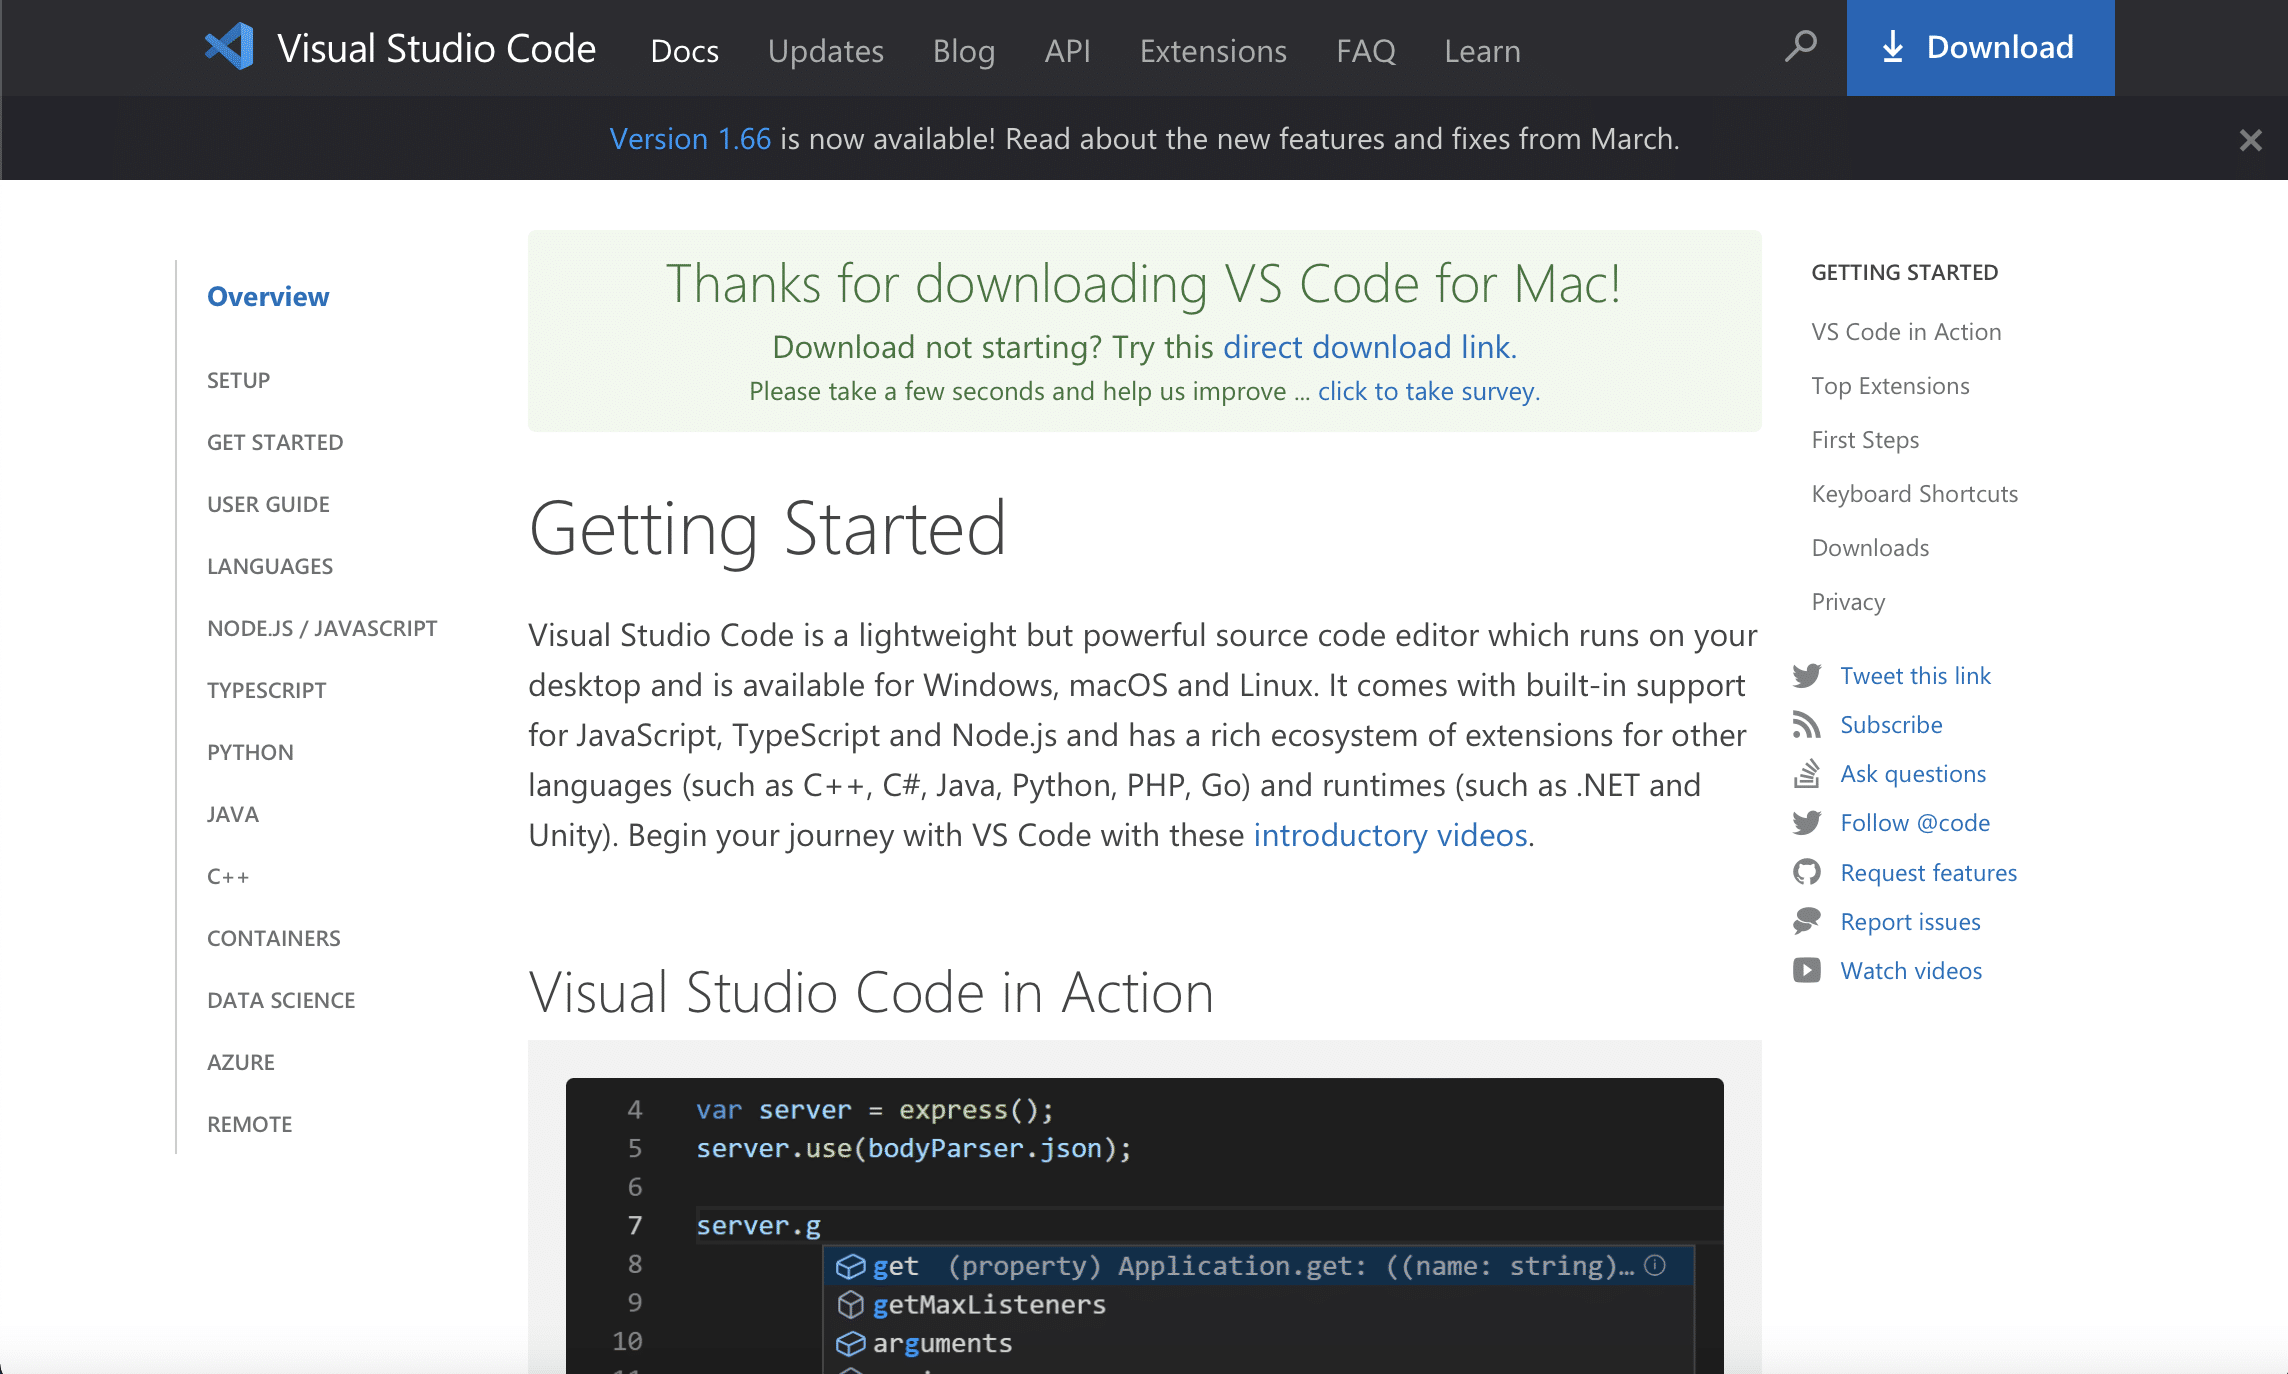Expand the PYTHON docs section
This screenshot has height=1374, width=2288.
click(x=250, y=752)
